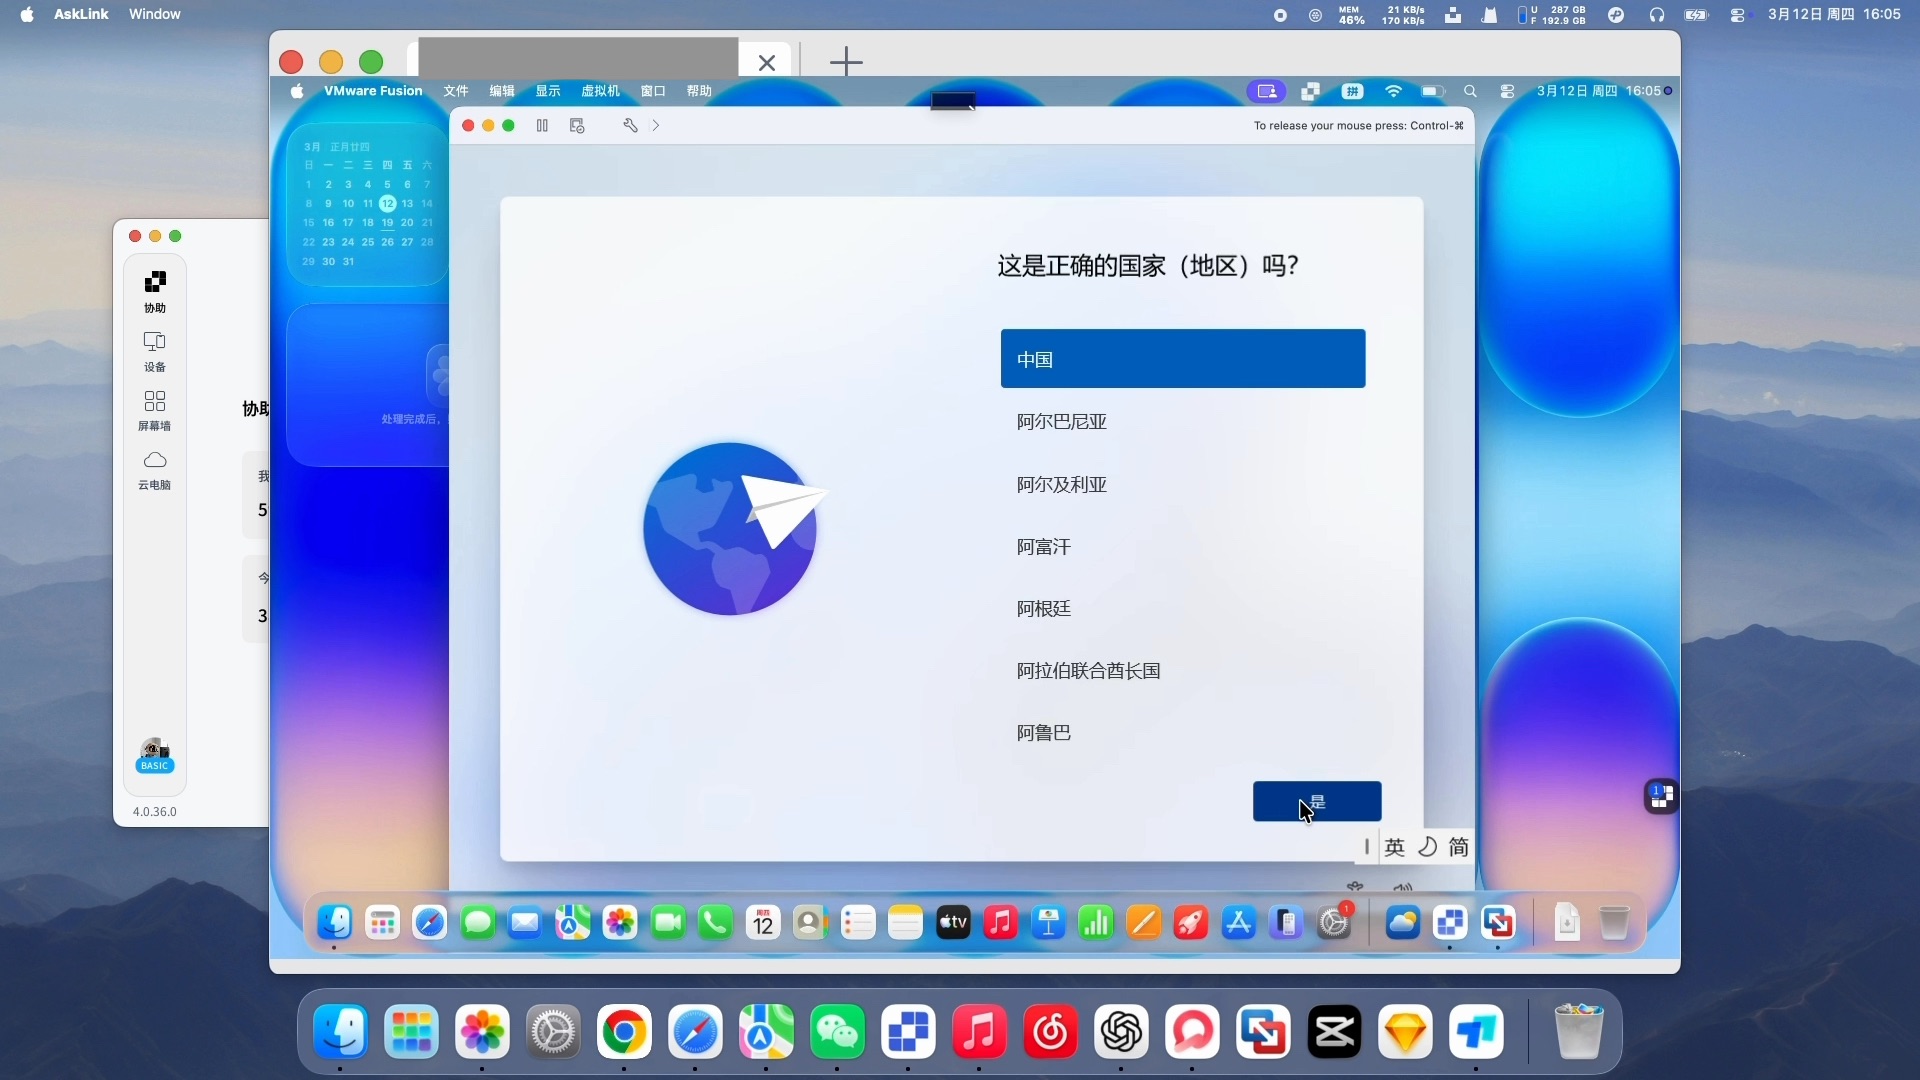Viewport: 1920px width, 1080px height.
Task: Open Spotlight search in remote menu bar
Action: point(1470,91)
